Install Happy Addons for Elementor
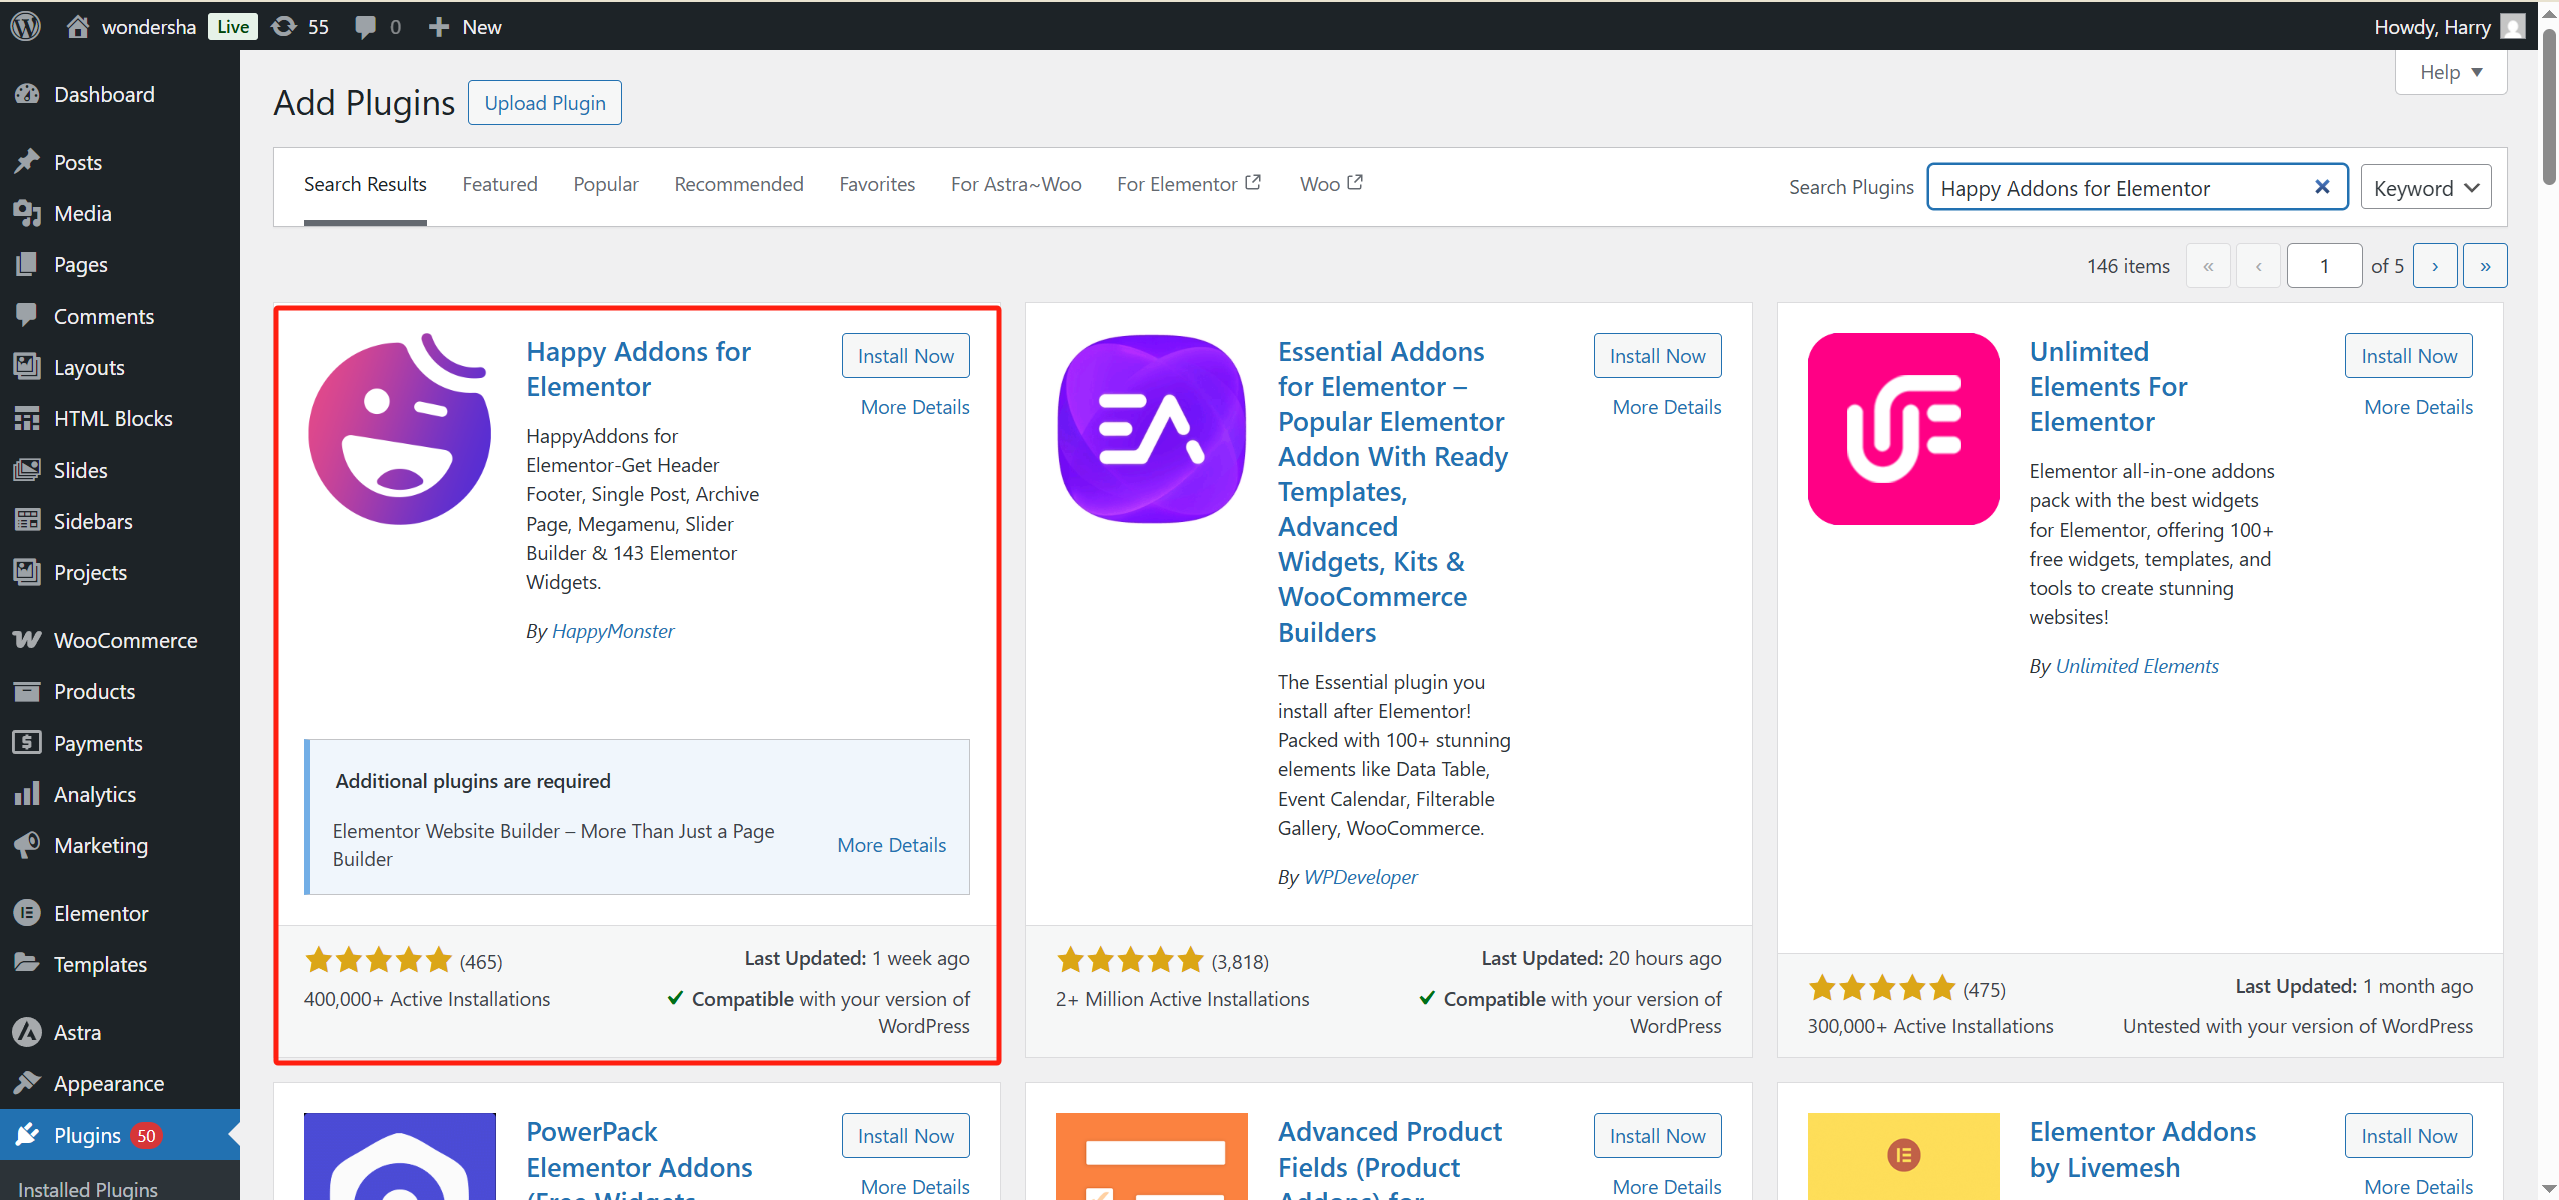Screen dimensions: 2559x1200 click(x=904, y=355)
